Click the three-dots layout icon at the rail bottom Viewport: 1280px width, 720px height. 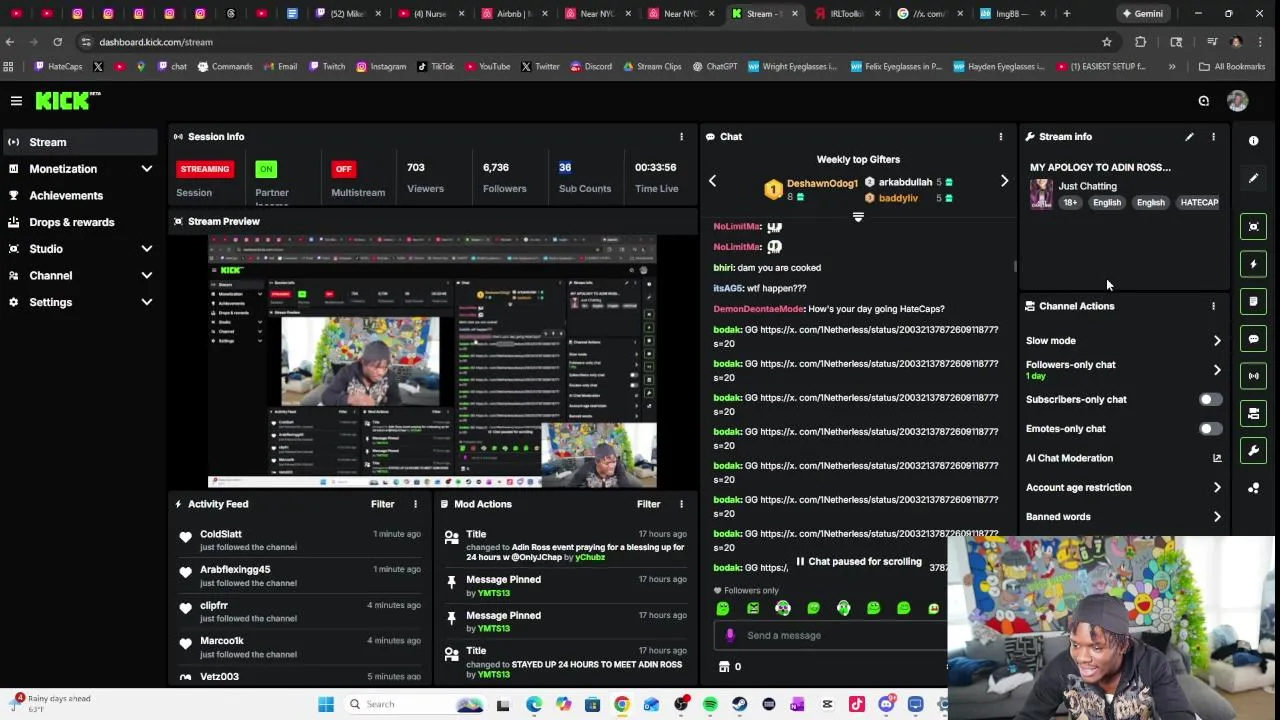click(1253, 488)
